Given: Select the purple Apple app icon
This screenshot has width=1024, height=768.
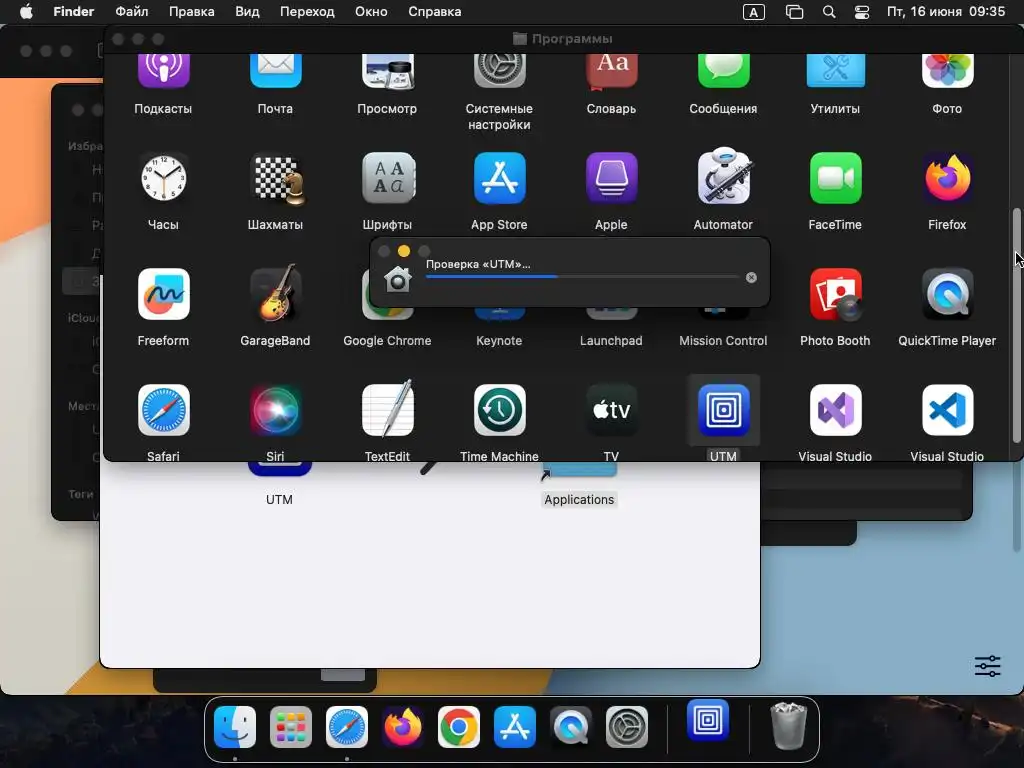Looking at the screenshot, I should click(612, 178).
